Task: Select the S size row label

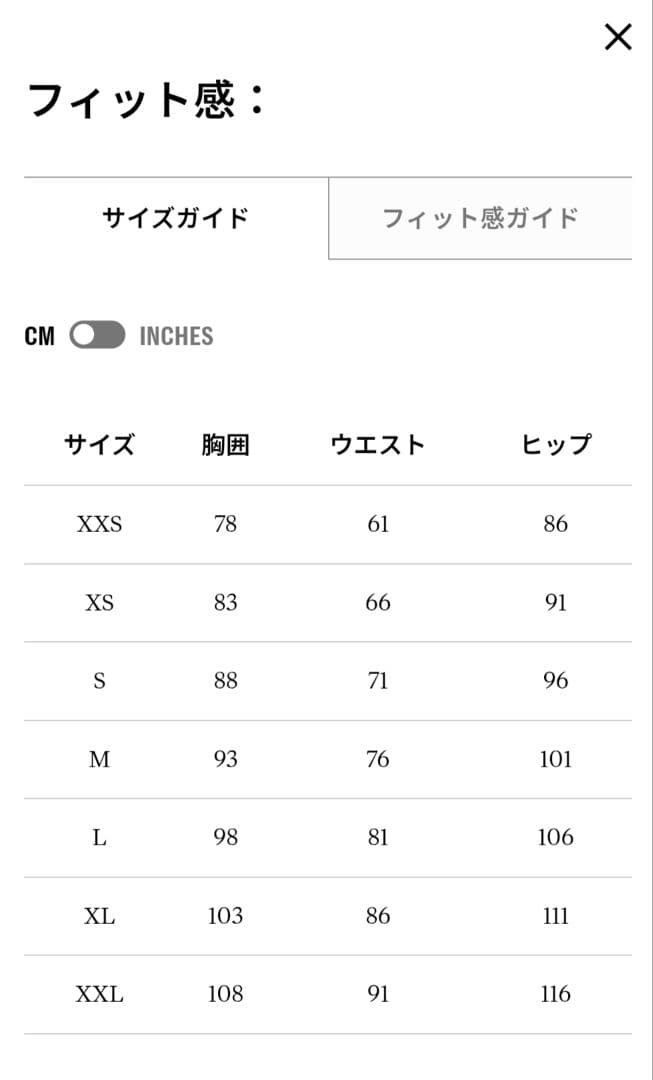Action: [99, 681]
